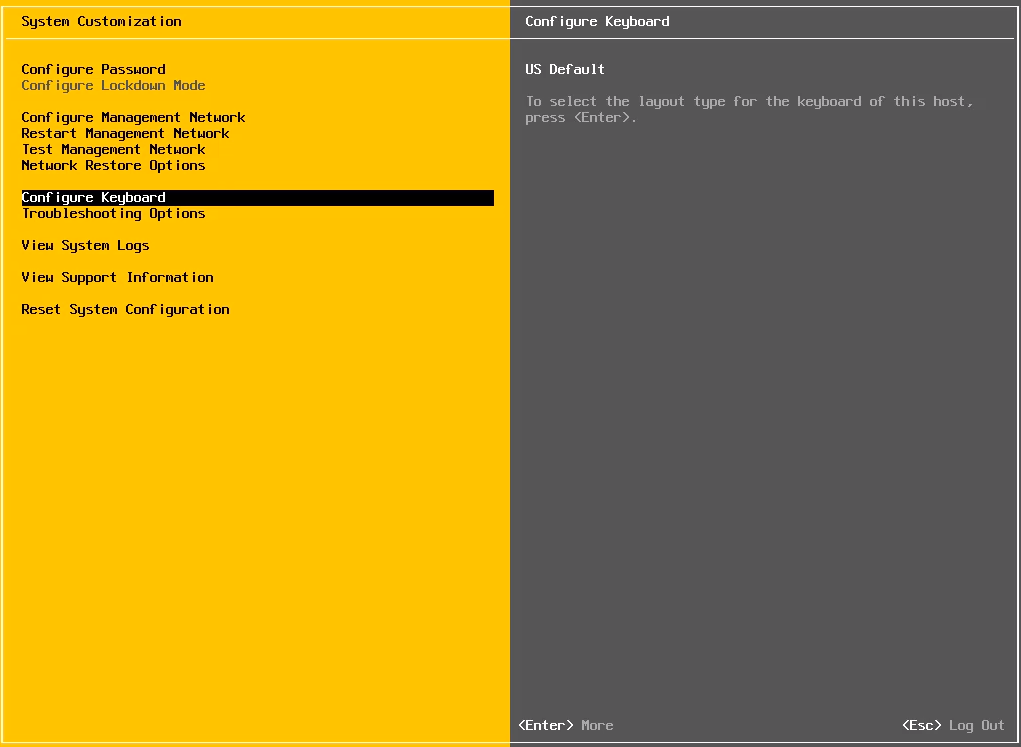Select Test Management Network
The width and height of the screenshot is (1021, 747).
(113, 149)
